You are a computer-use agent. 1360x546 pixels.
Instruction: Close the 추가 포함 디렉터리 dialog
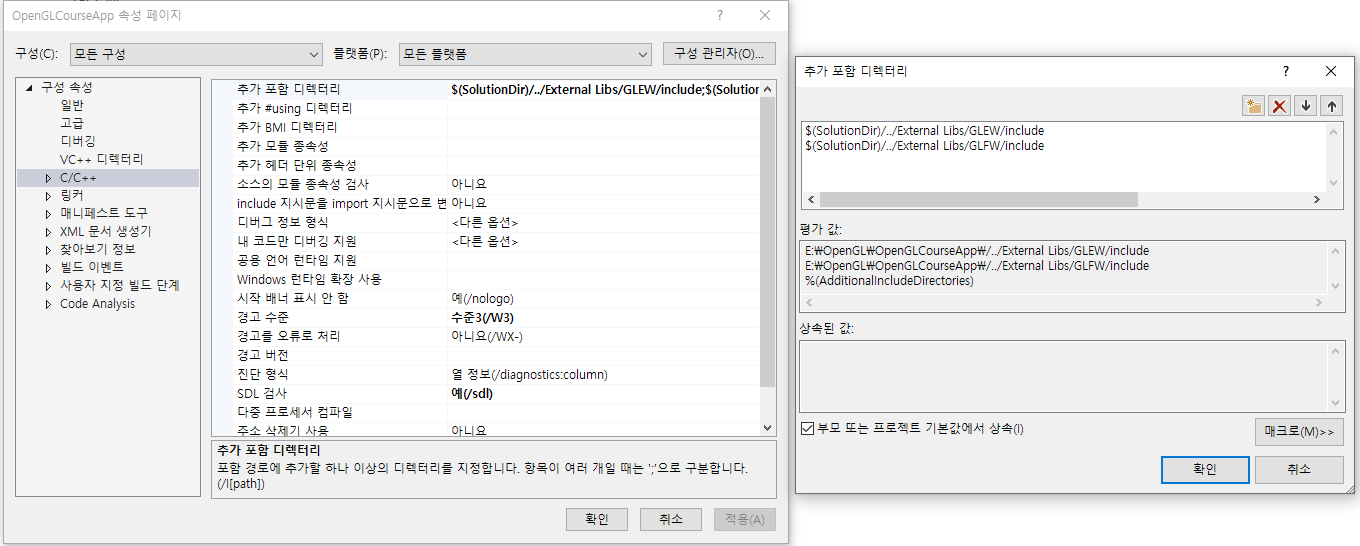tap(1331, 71)
